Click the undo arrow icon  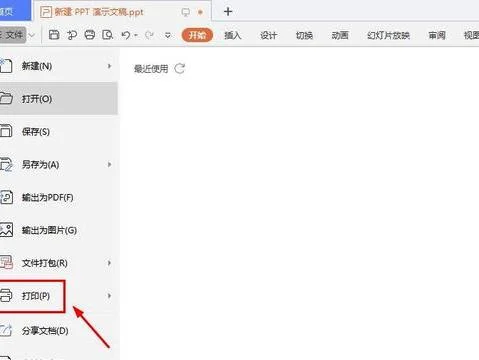126,35
